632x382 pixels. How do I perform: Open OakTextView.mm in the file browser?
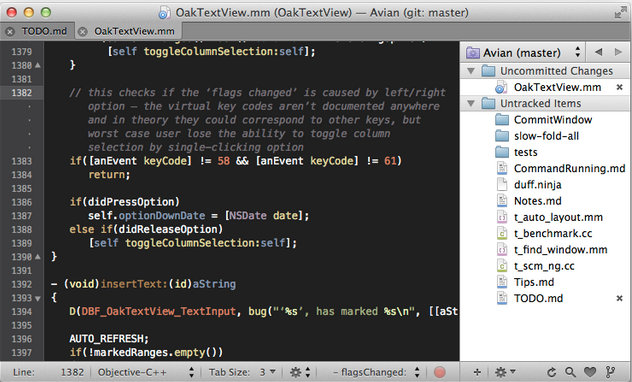point(557,87)
